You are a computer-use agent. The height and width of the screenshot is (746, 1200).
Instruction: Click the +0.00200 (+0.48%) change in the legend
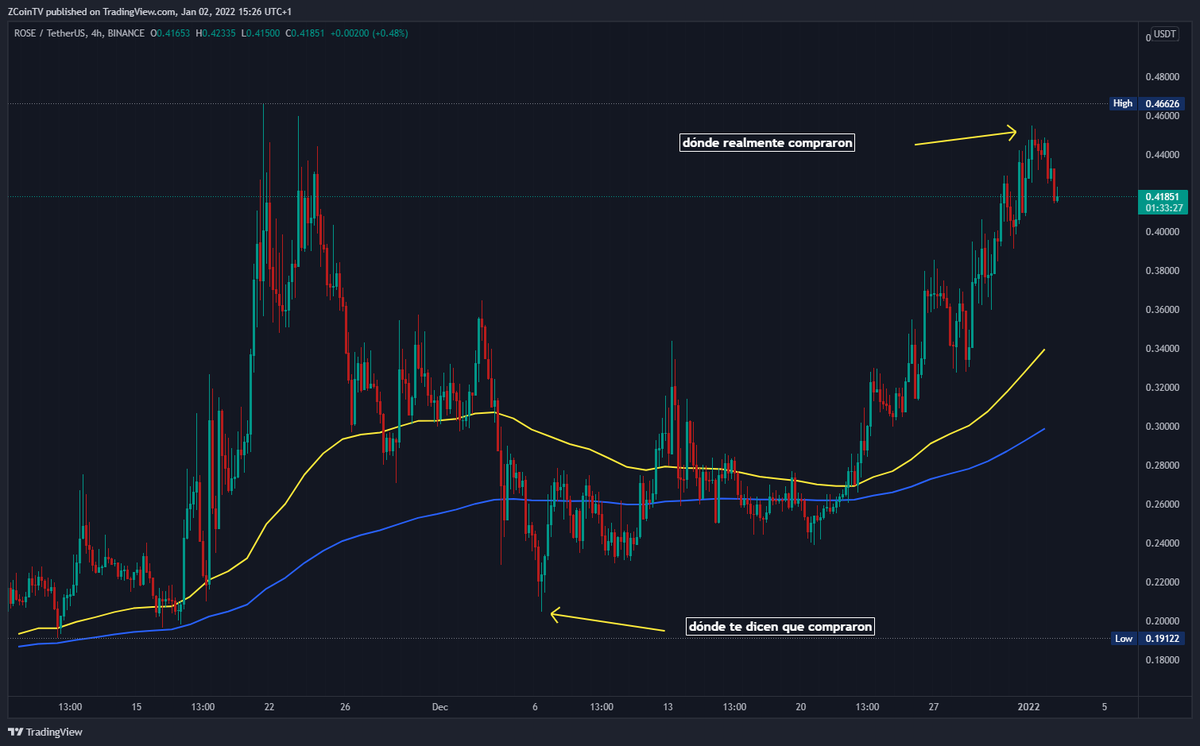pyautogui.click(x=371, y=33)
